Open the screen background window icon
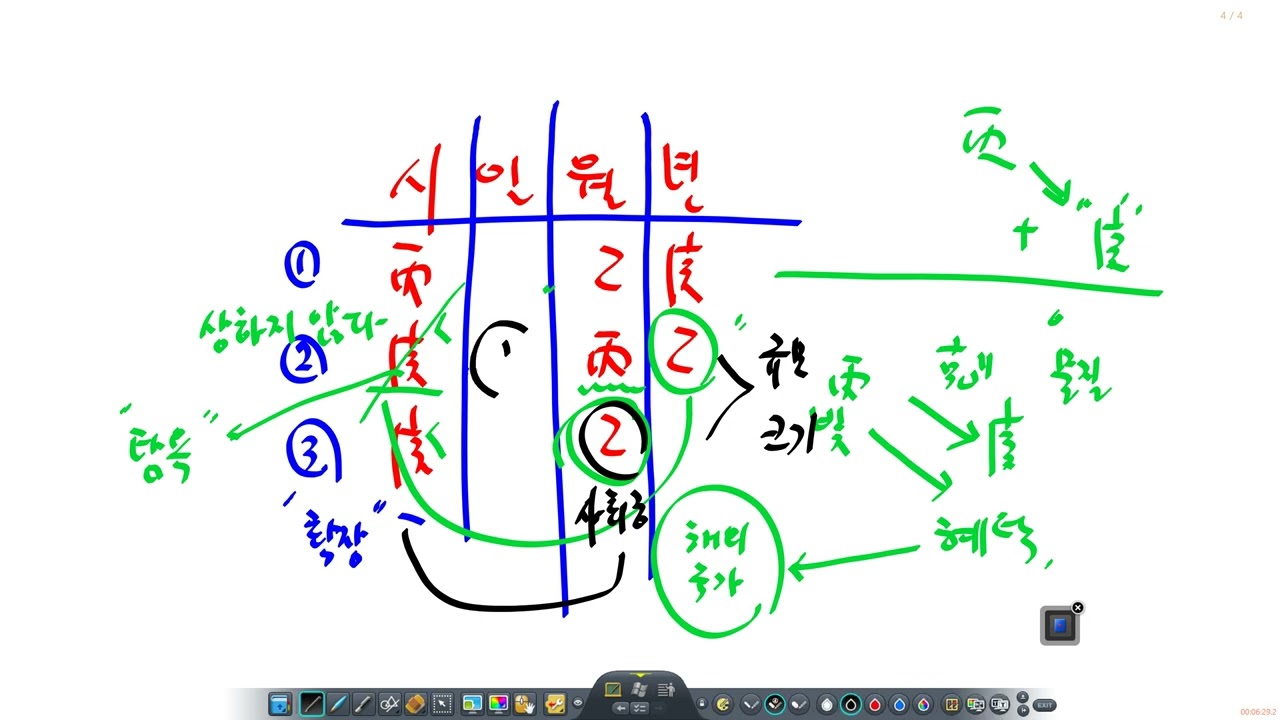The width and height of the screenshot is (1280, 720). coord(472,704)
